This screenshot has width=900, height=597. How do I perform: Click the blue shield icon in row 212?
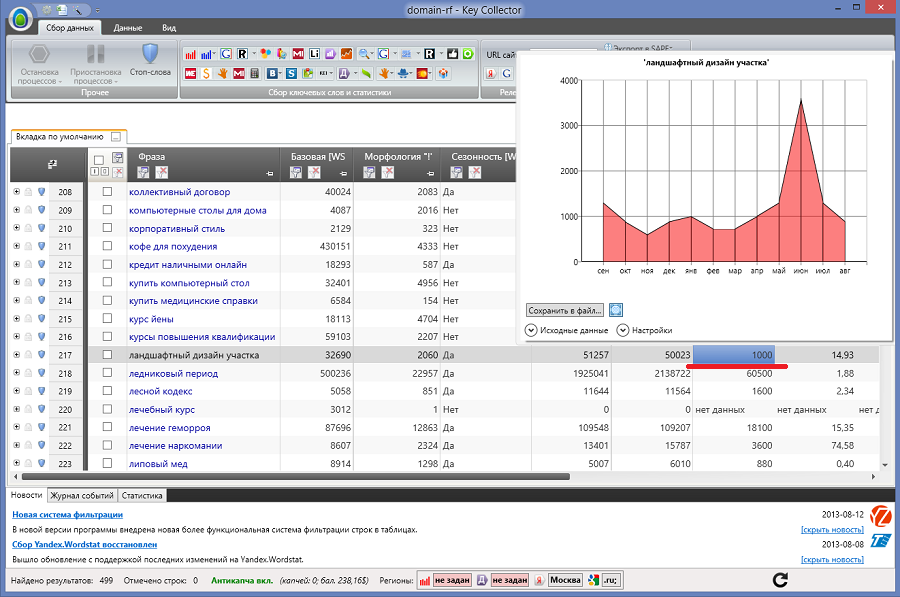tap(41, 265)
